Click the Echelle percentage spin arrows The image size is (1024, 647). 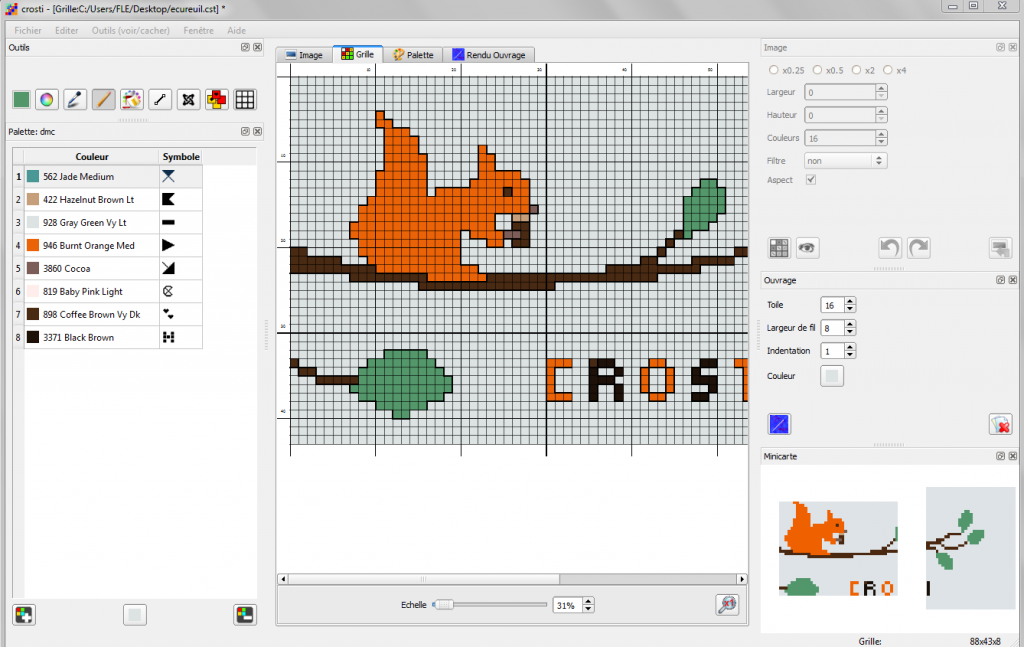tap(588, 605)
